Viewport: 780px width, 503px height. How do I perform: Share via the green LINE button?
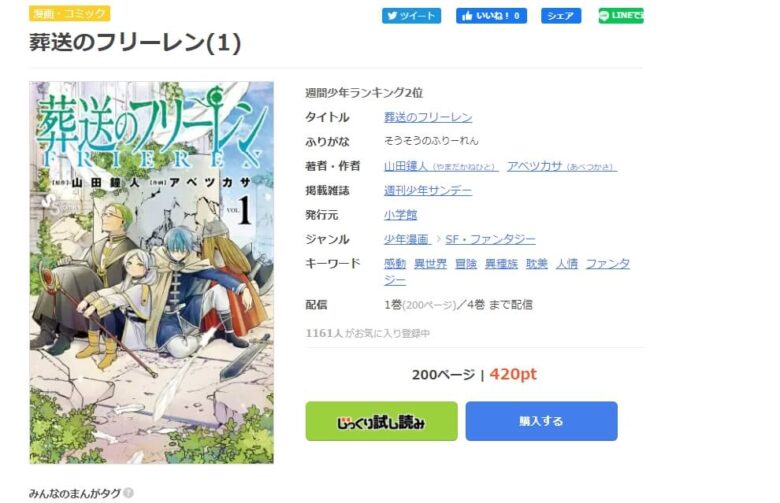[621, 16]
